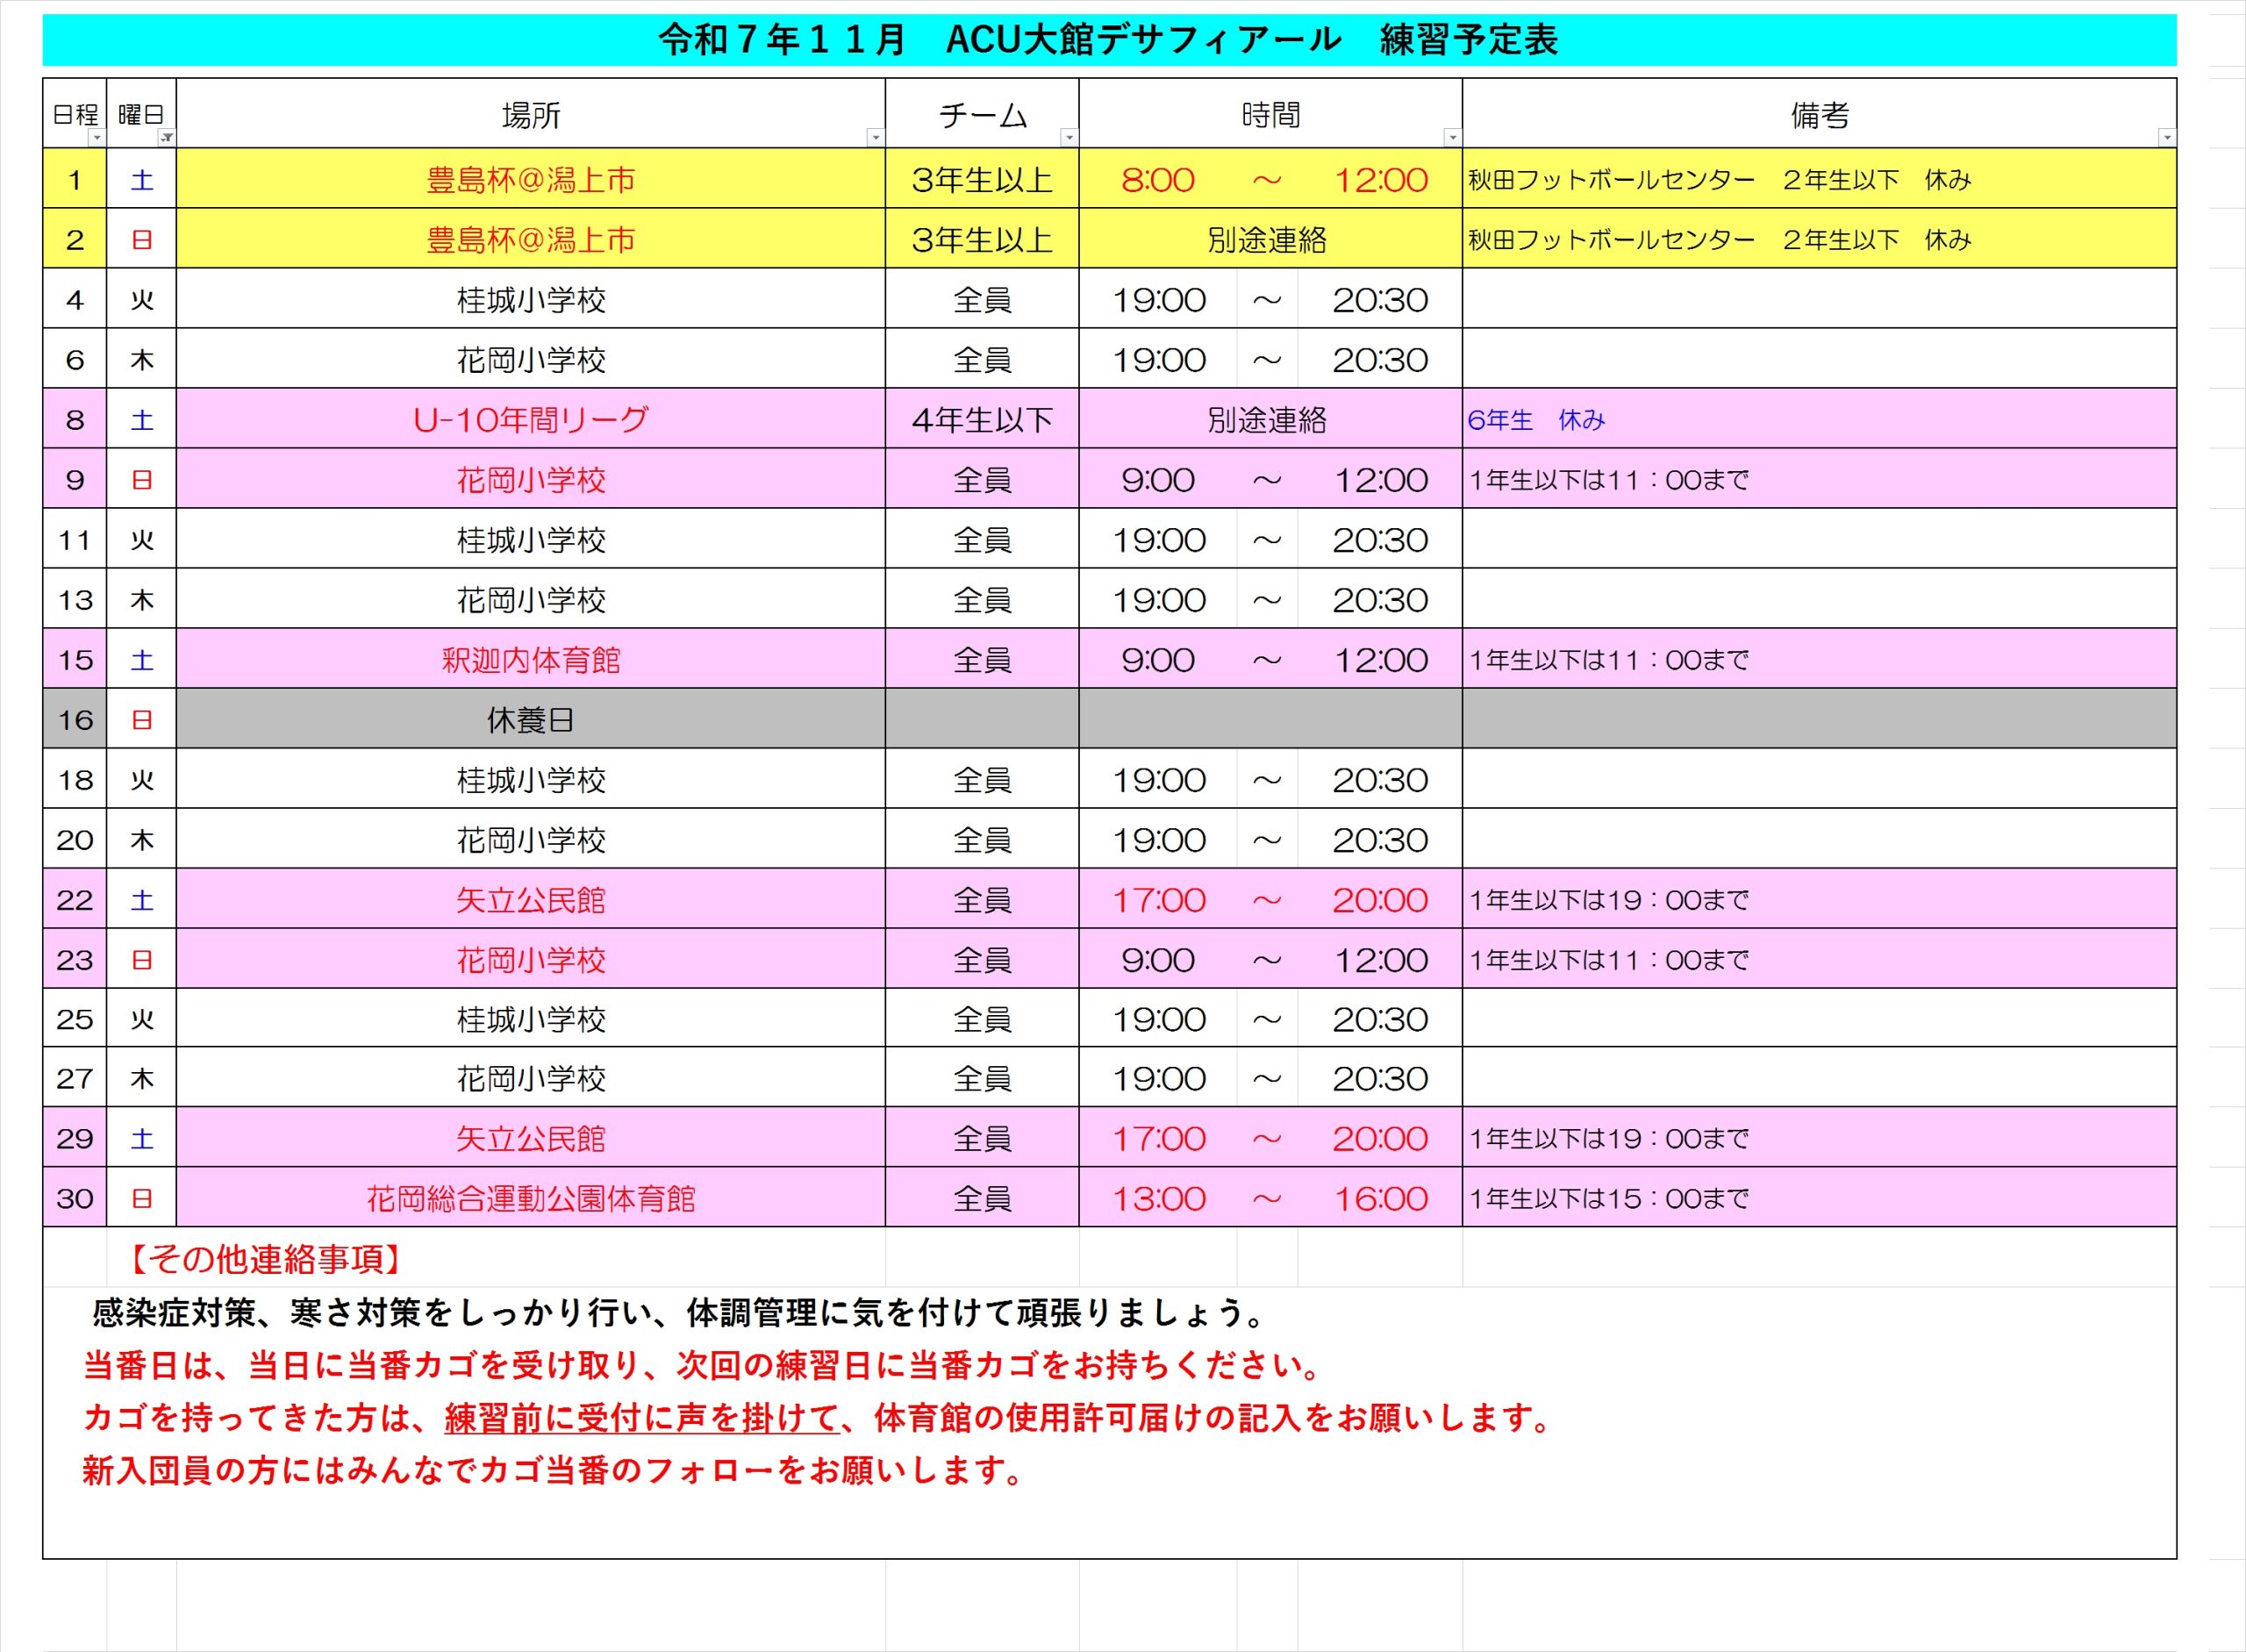Screen dimensions: 2246x1652
Task: Click the 13:00 start time cell
Action: pos(1158,1198)
